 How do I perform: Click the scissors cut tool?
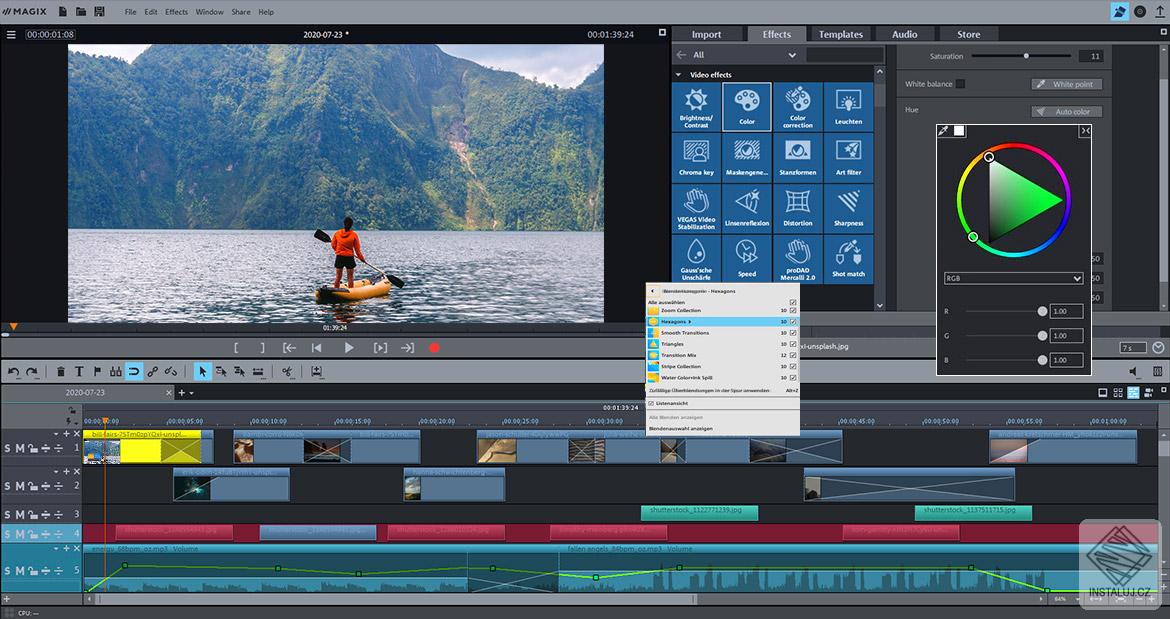pos(287,371)
